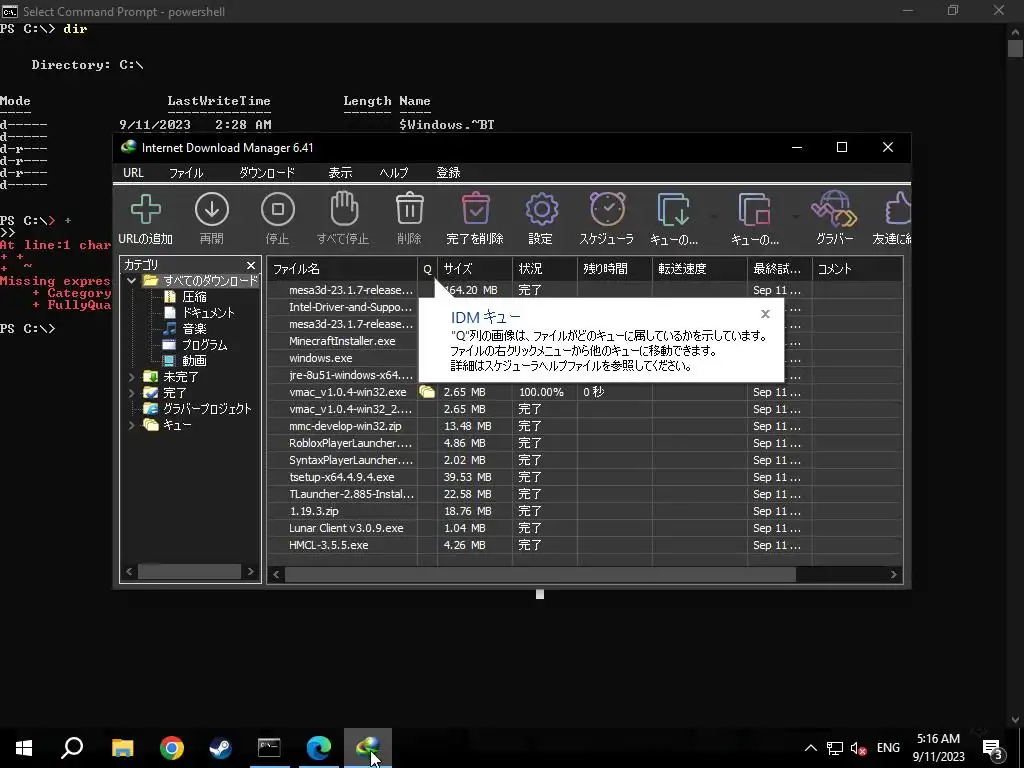Screen dimensions: 1024x768
Task: Click the すべて停止 (Stop All) hand icon
Action: 344,208
